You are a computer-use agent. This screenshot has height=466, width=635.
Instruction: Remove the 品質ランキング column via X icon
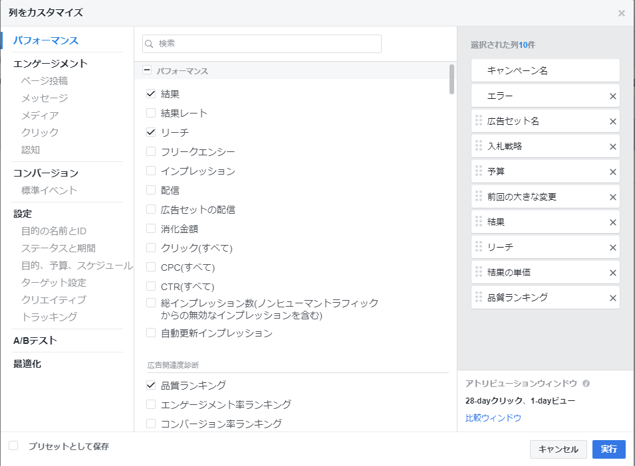pyautogui.click(x=613, y=298)
